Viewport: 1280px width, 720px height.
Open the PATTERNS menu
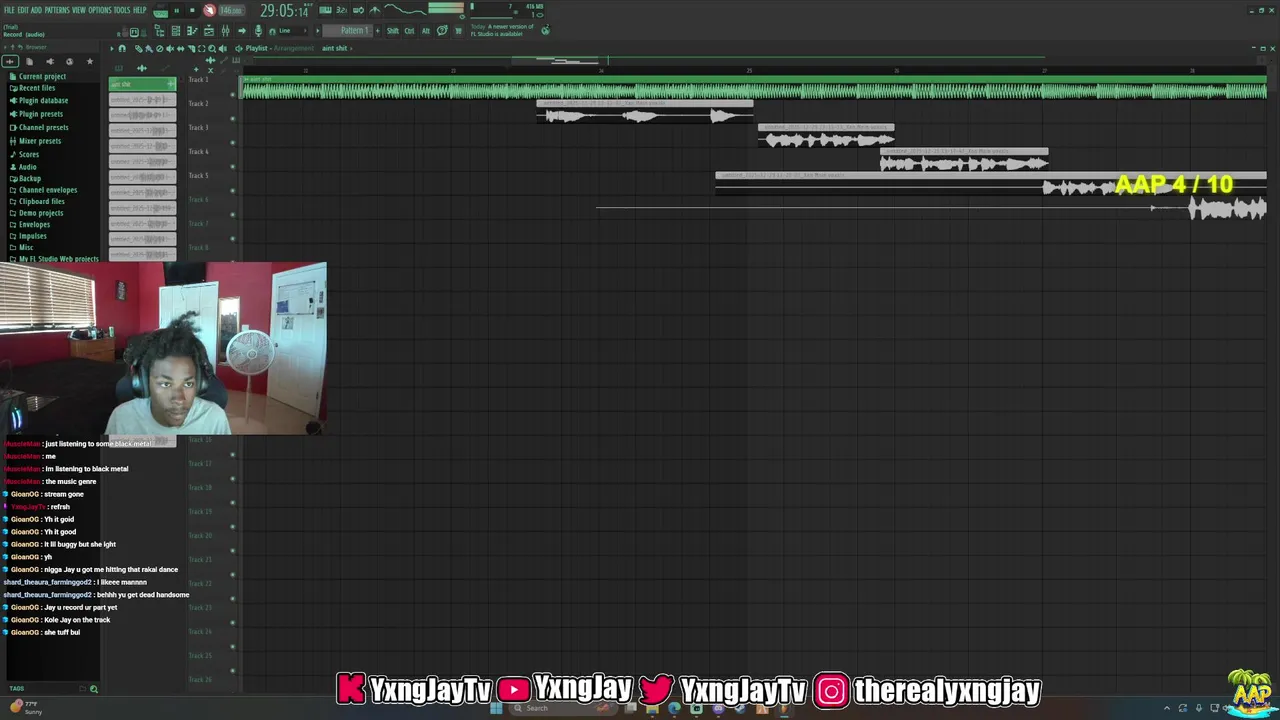point(57,10)
